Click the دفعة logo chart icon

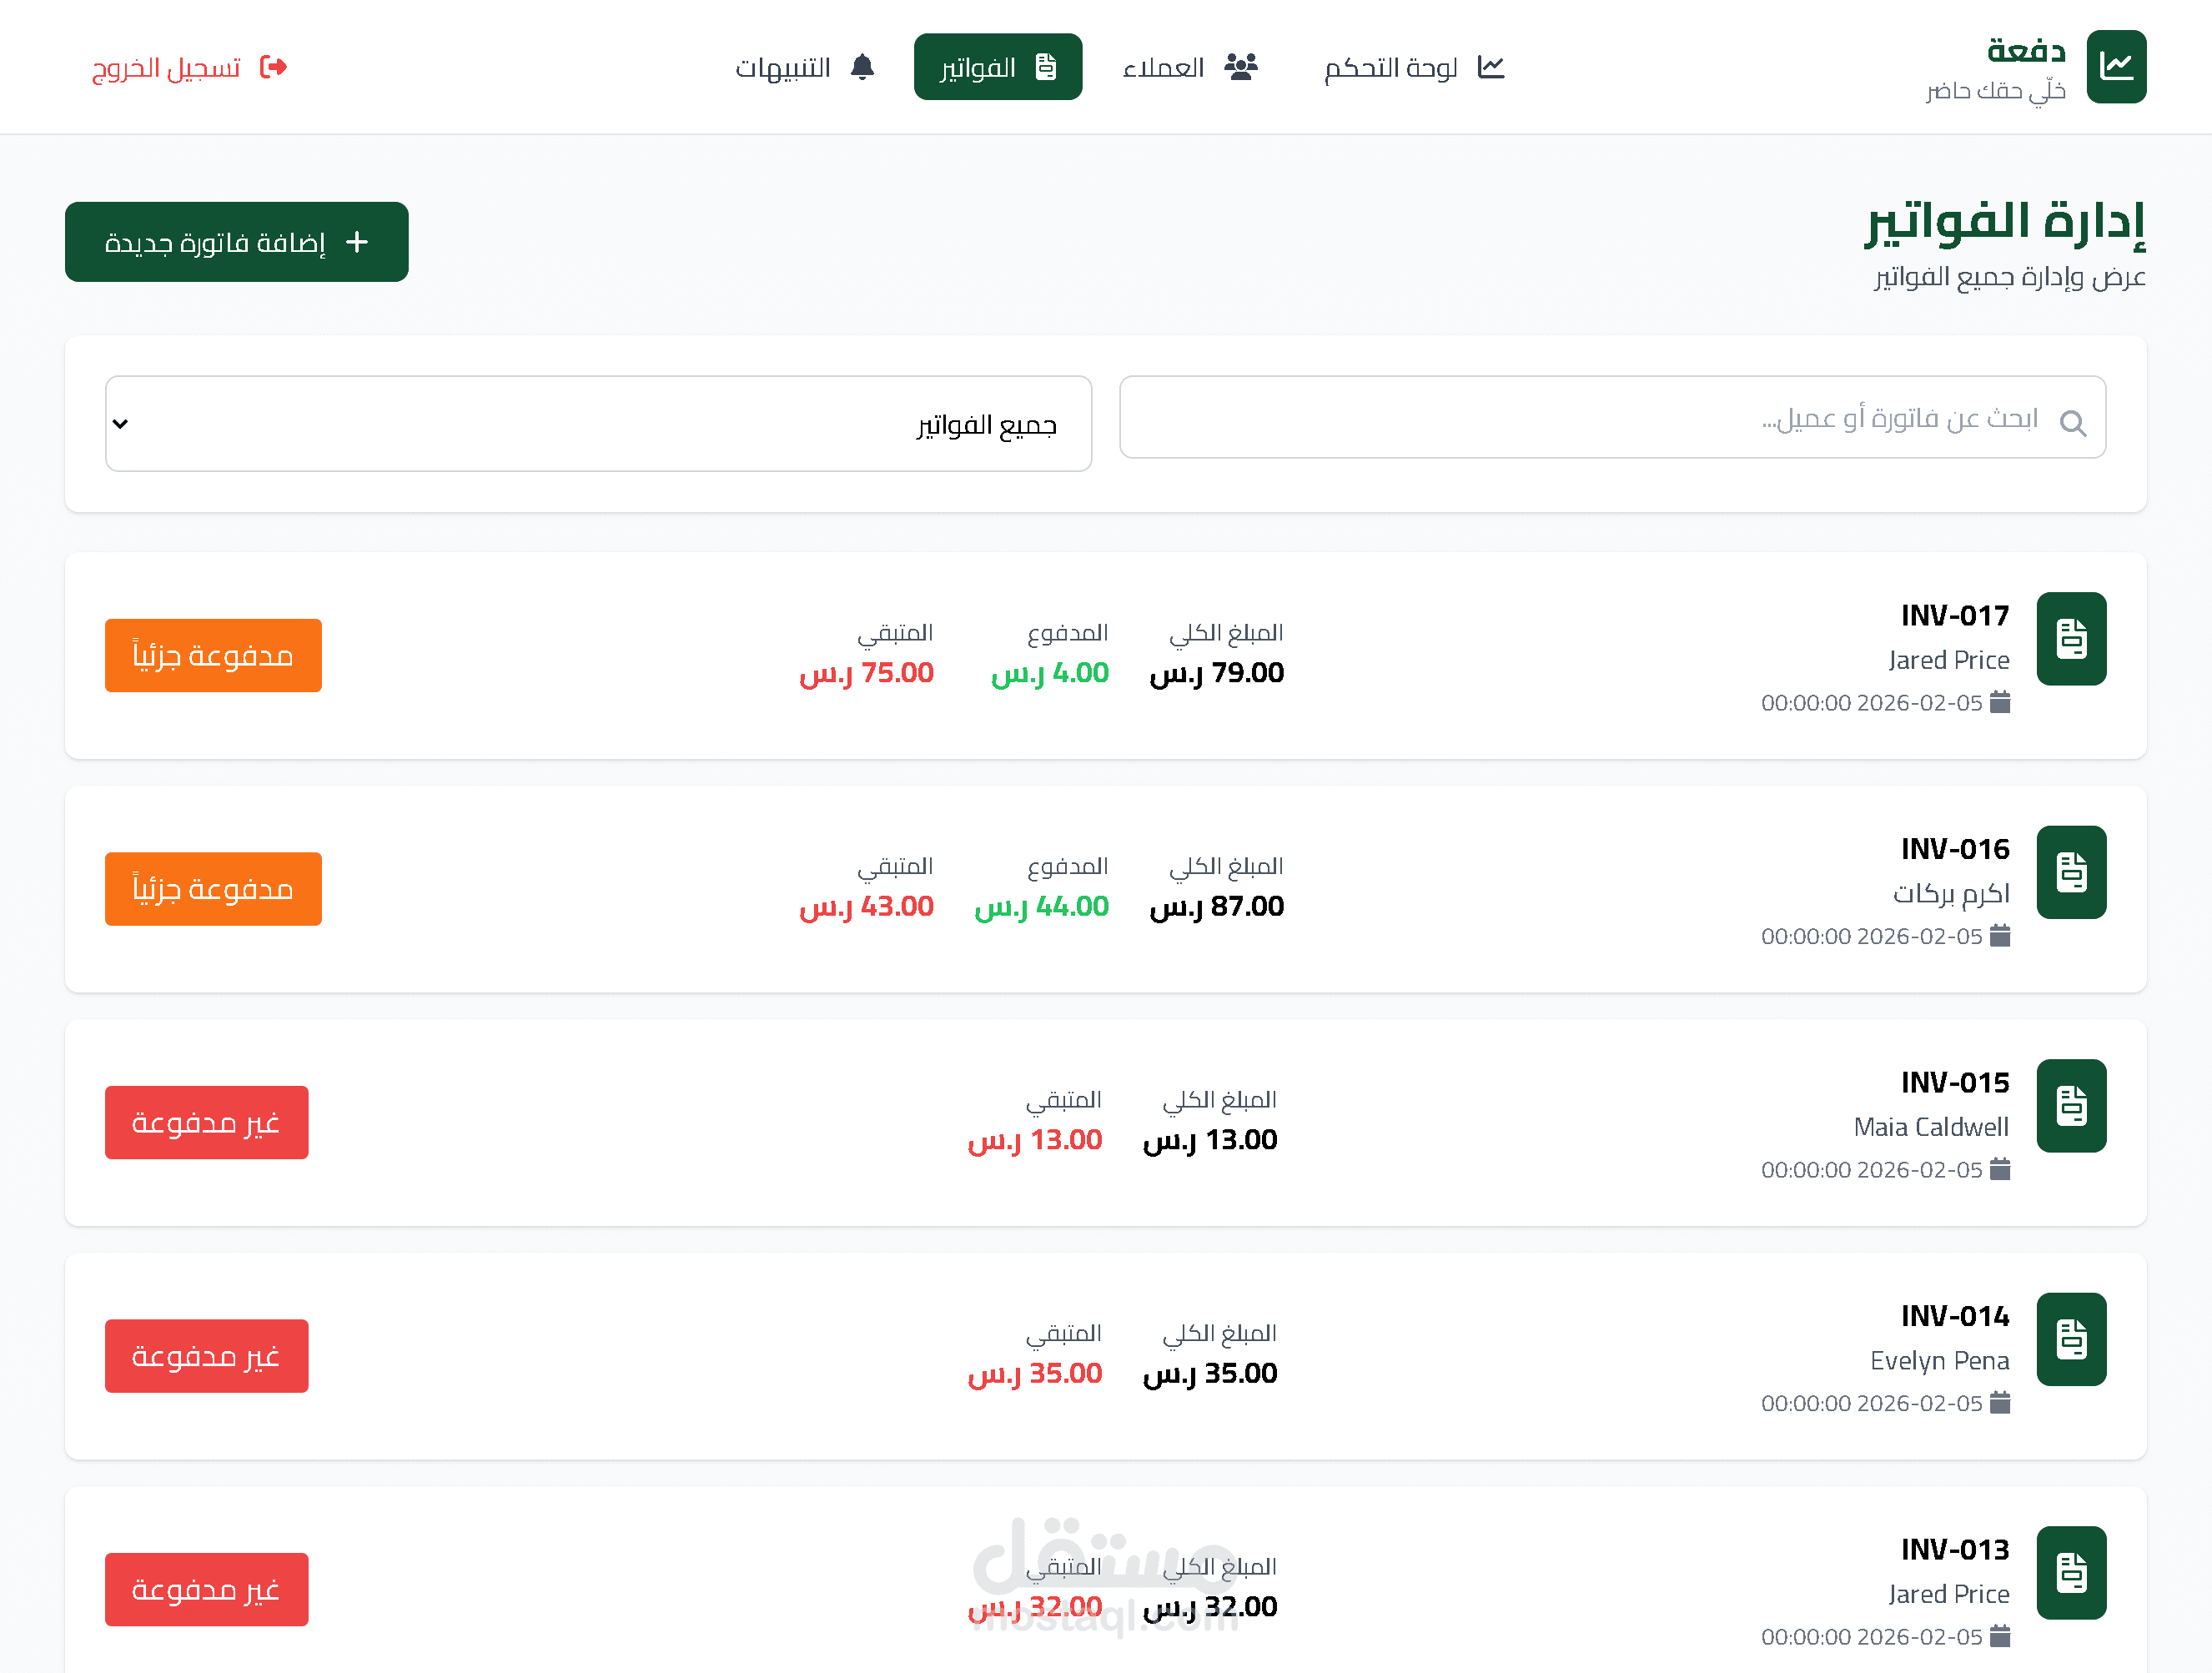pyautogui.click(x=2115, y=67)
